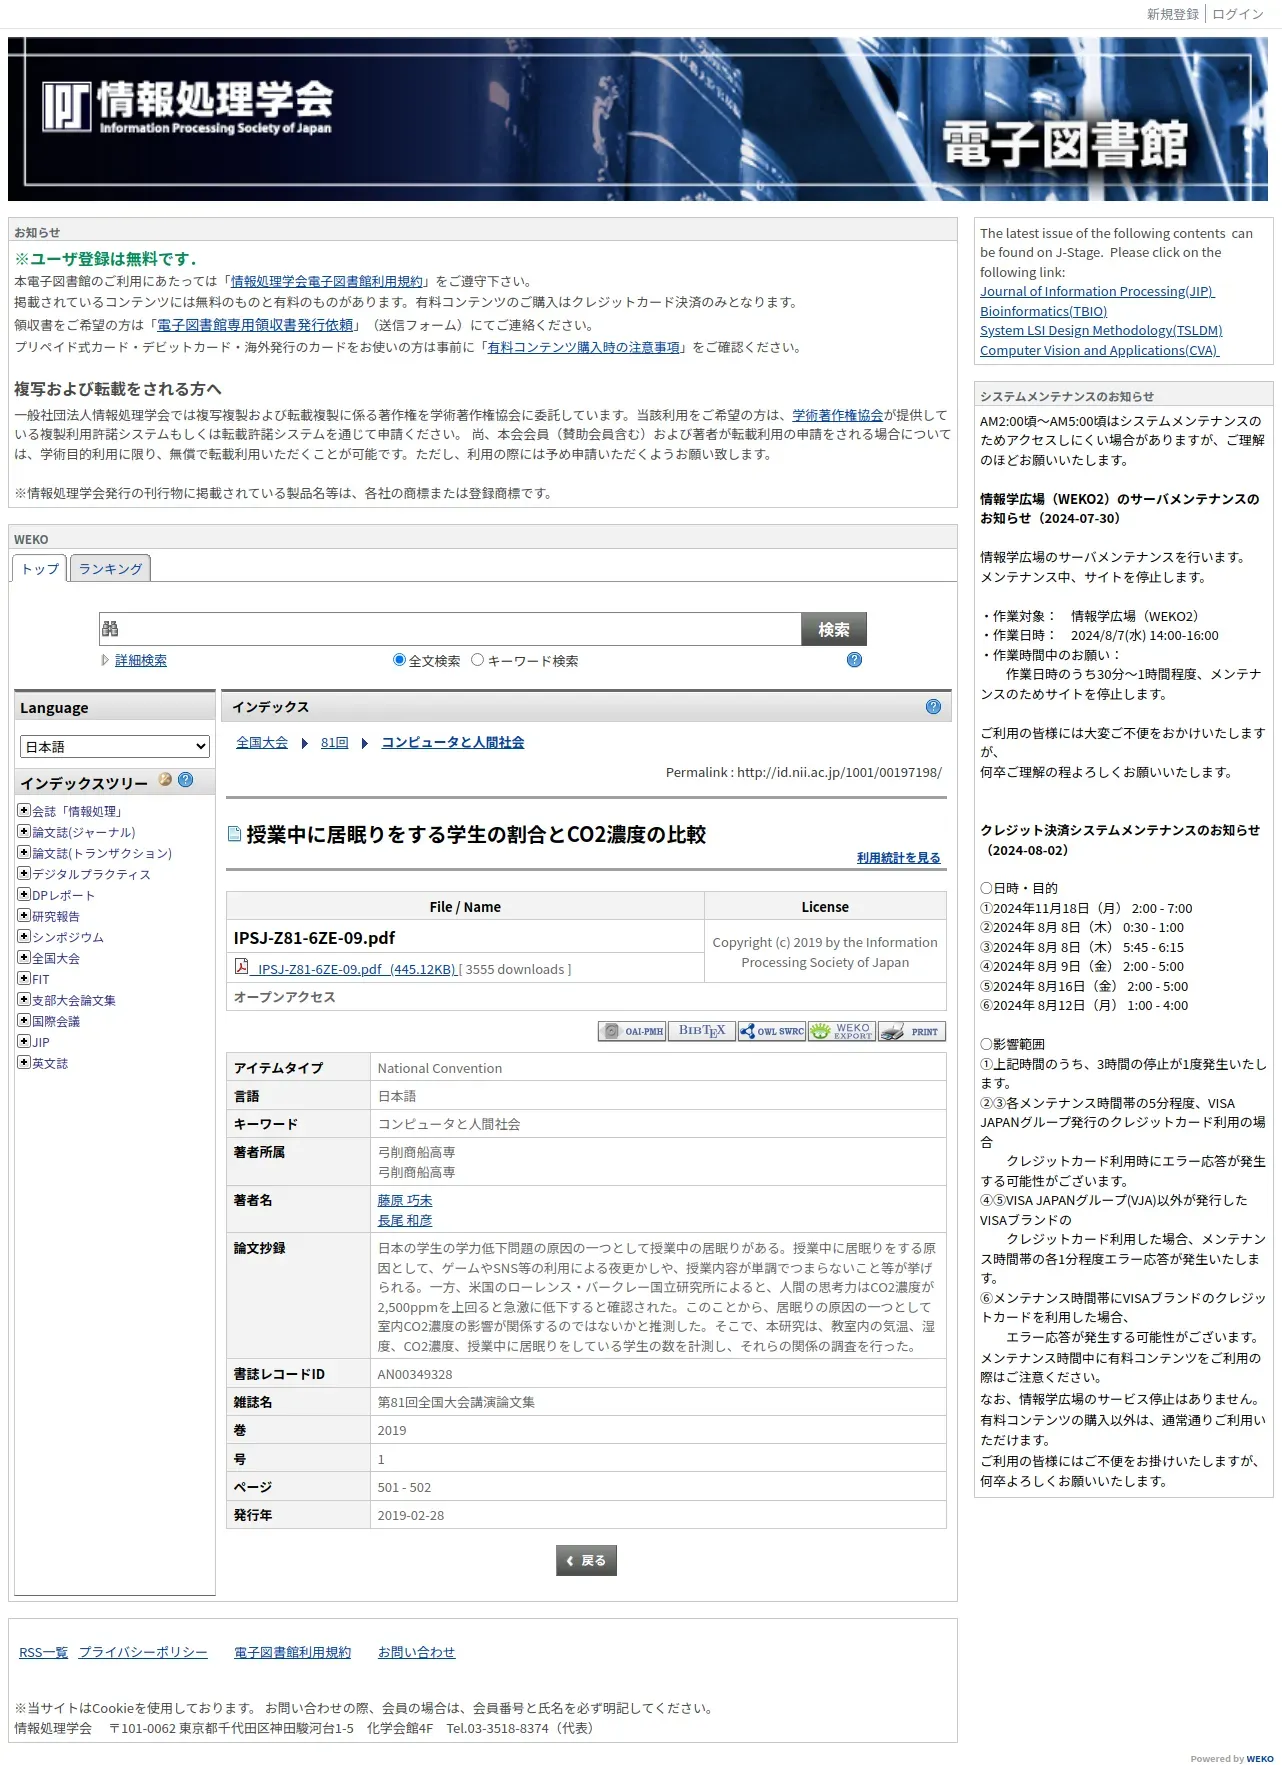Open Computer Vision and Applications(CVA) link
The image size is (1282, 1765).
pos(1100,350)
